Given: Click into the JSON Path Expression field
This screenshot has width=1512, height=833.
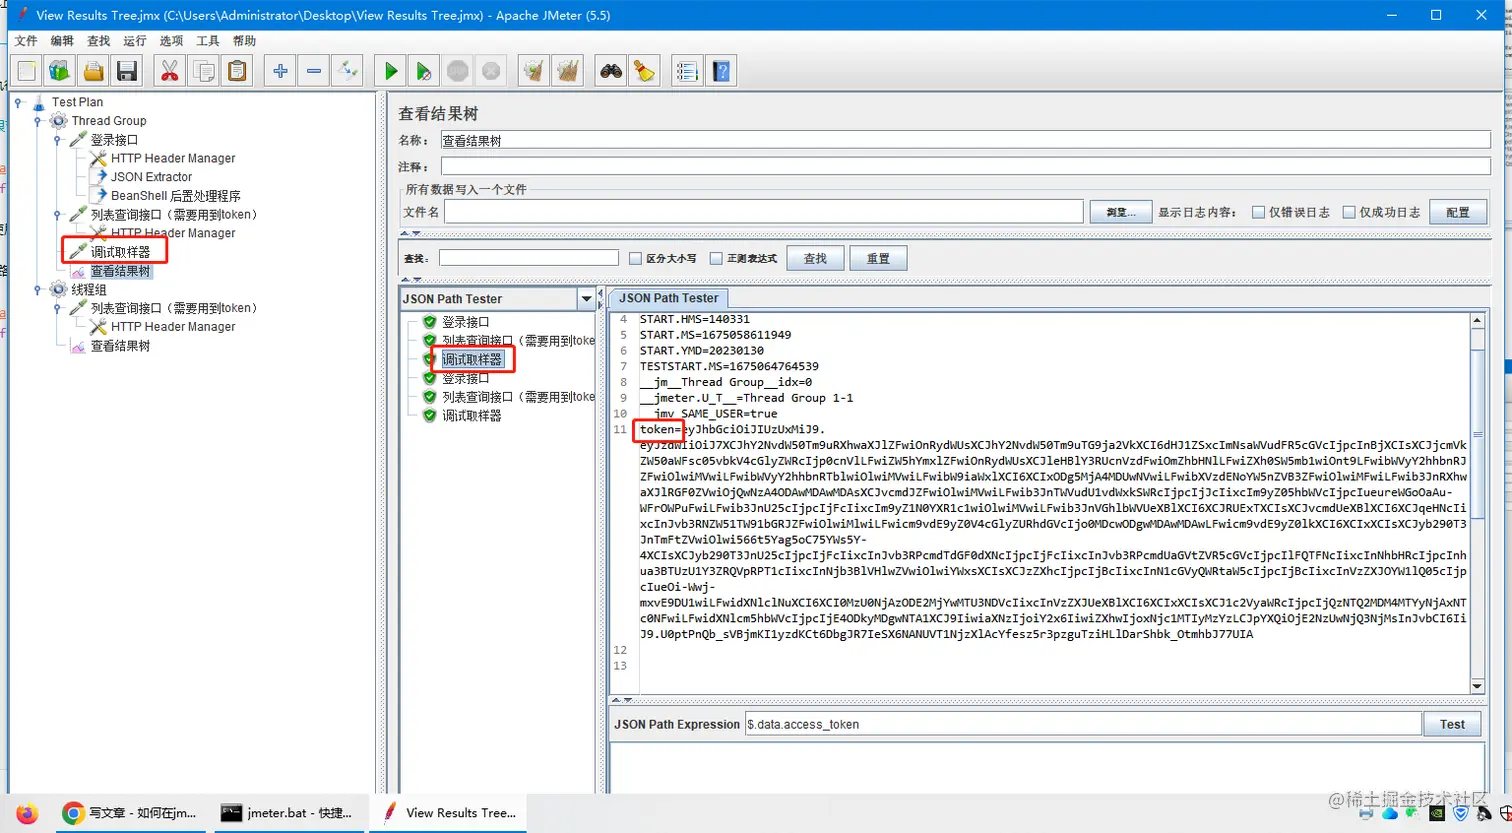Looking at the screenshot, I should [1083, 724].
